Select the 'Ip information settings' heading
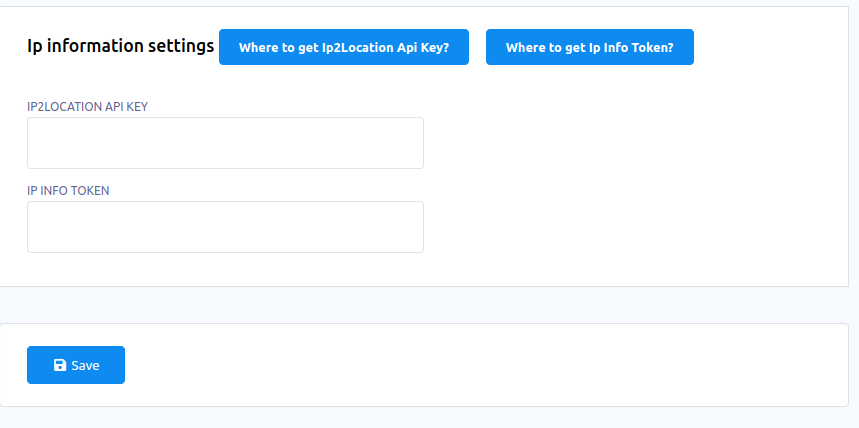859x428 pixels. pyautogui.click(x=120, y=47)
